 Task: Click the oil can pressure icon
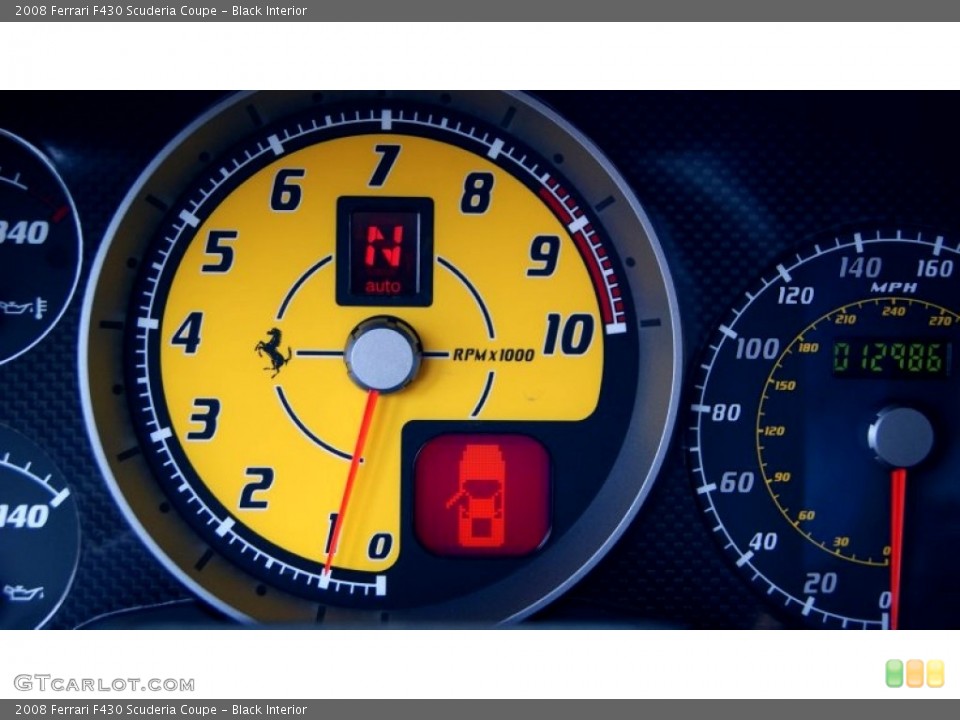point(23,592)
